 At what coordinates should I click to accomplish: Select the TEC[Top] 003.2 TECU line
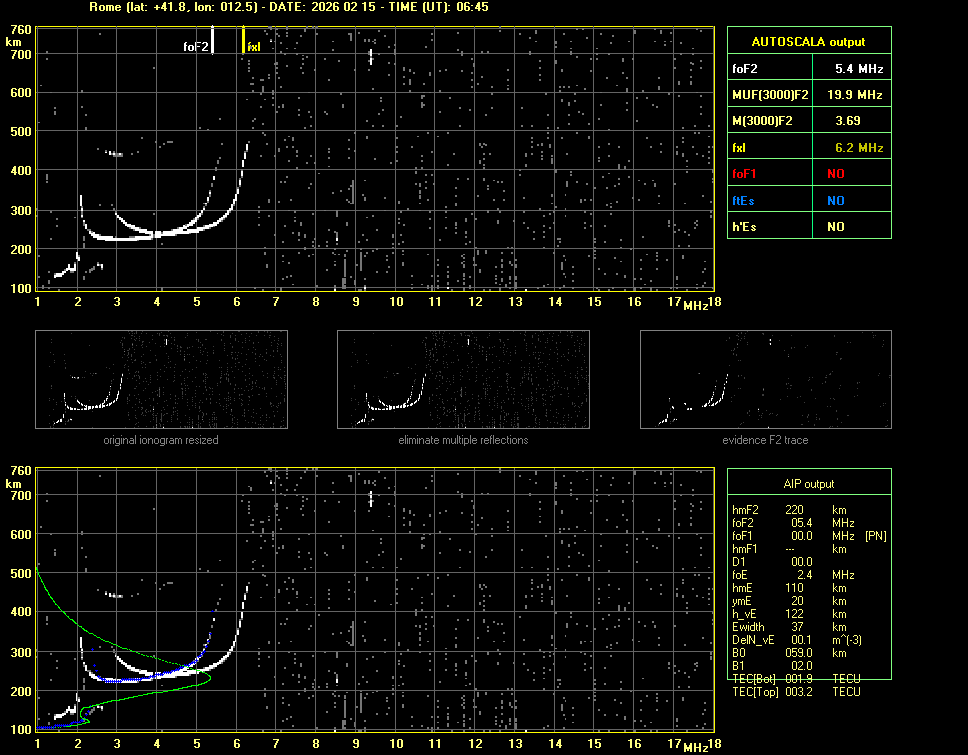(795, 691)
